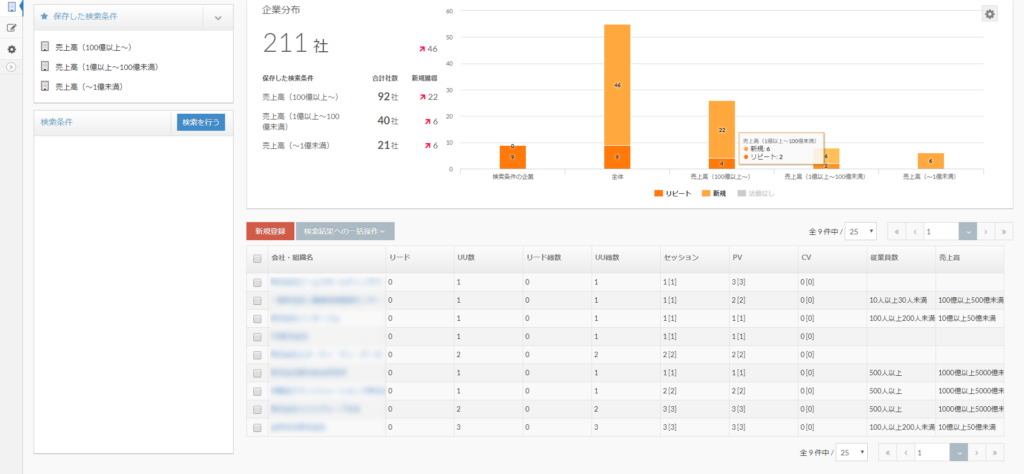1024x474 pixels.
Task: Open the top 25 per-page dropdown
Action: coord(861,231)
